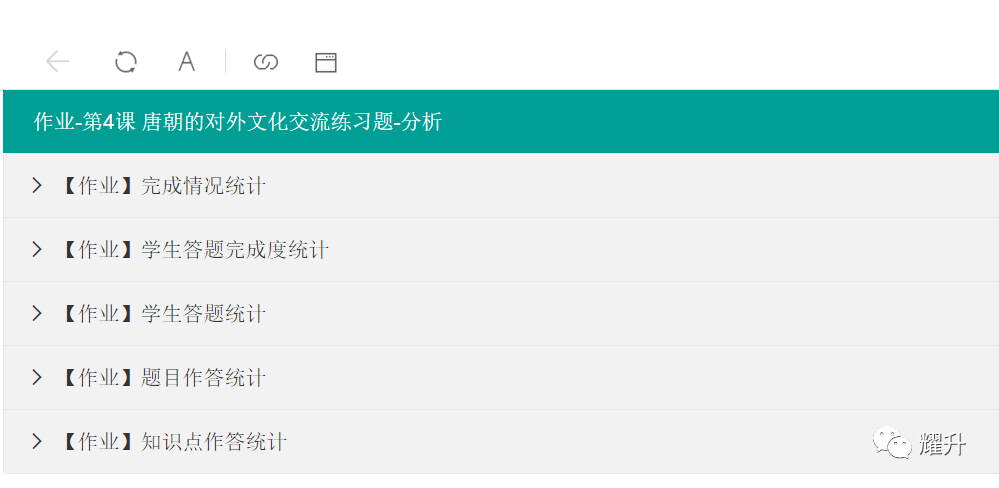Refresh the page with the circular arrows icon
The image size is (999, 488).
pos(126,62)
